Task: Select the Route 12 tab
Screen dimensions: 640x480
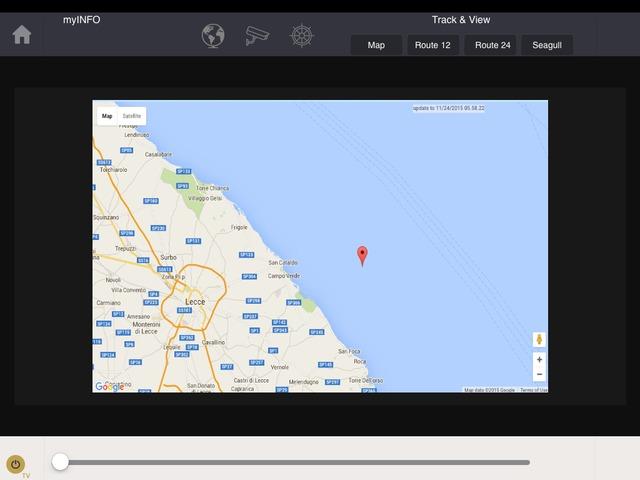Action: click(433, 45)
